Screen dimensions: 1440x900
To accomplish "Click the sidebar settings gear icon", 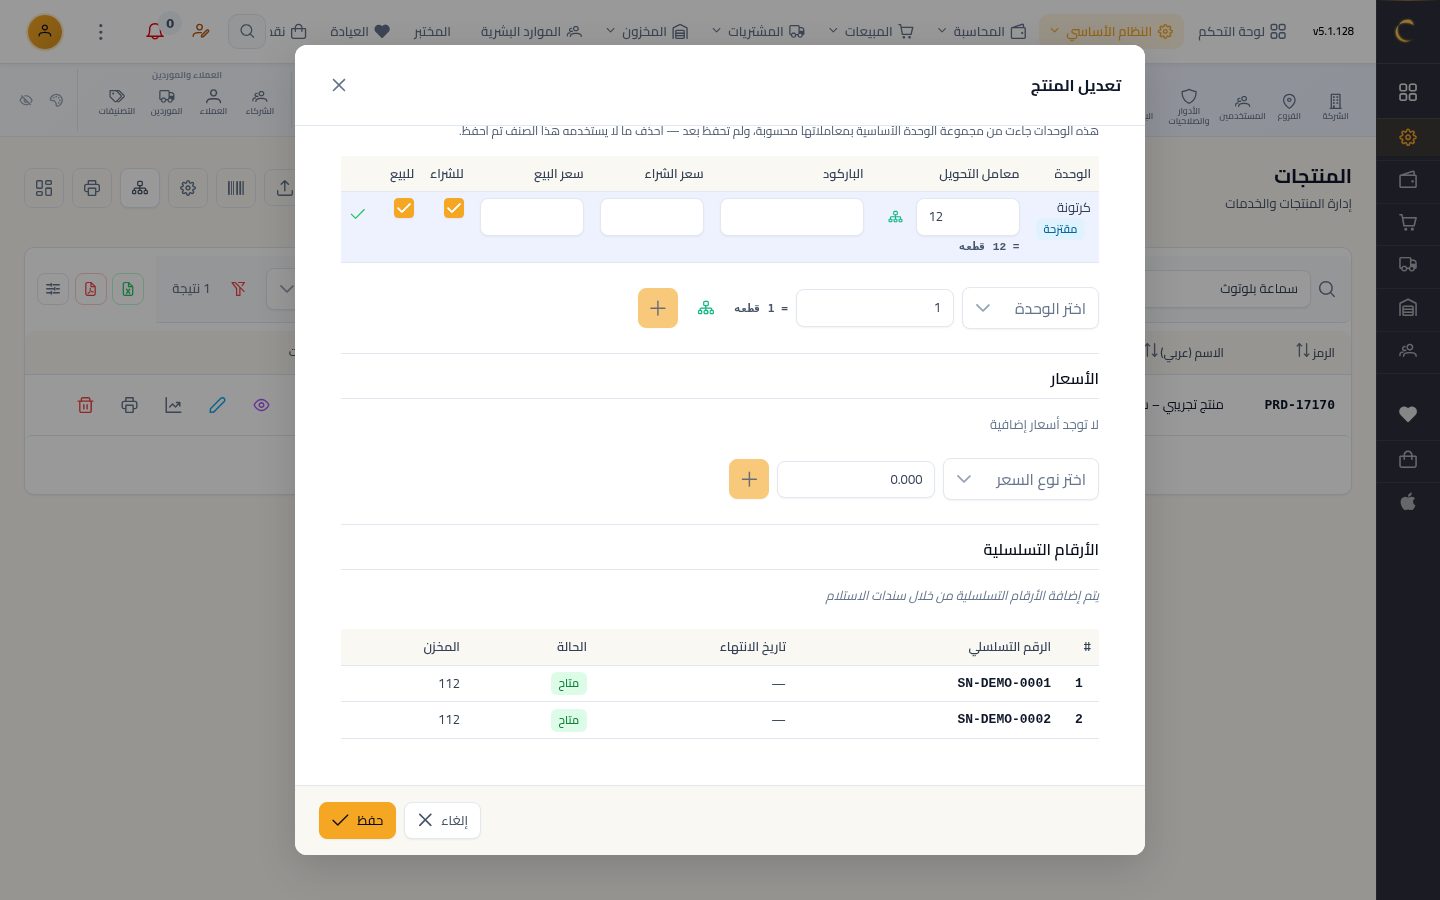I will pyautogui.click(x=1408, y=137).
